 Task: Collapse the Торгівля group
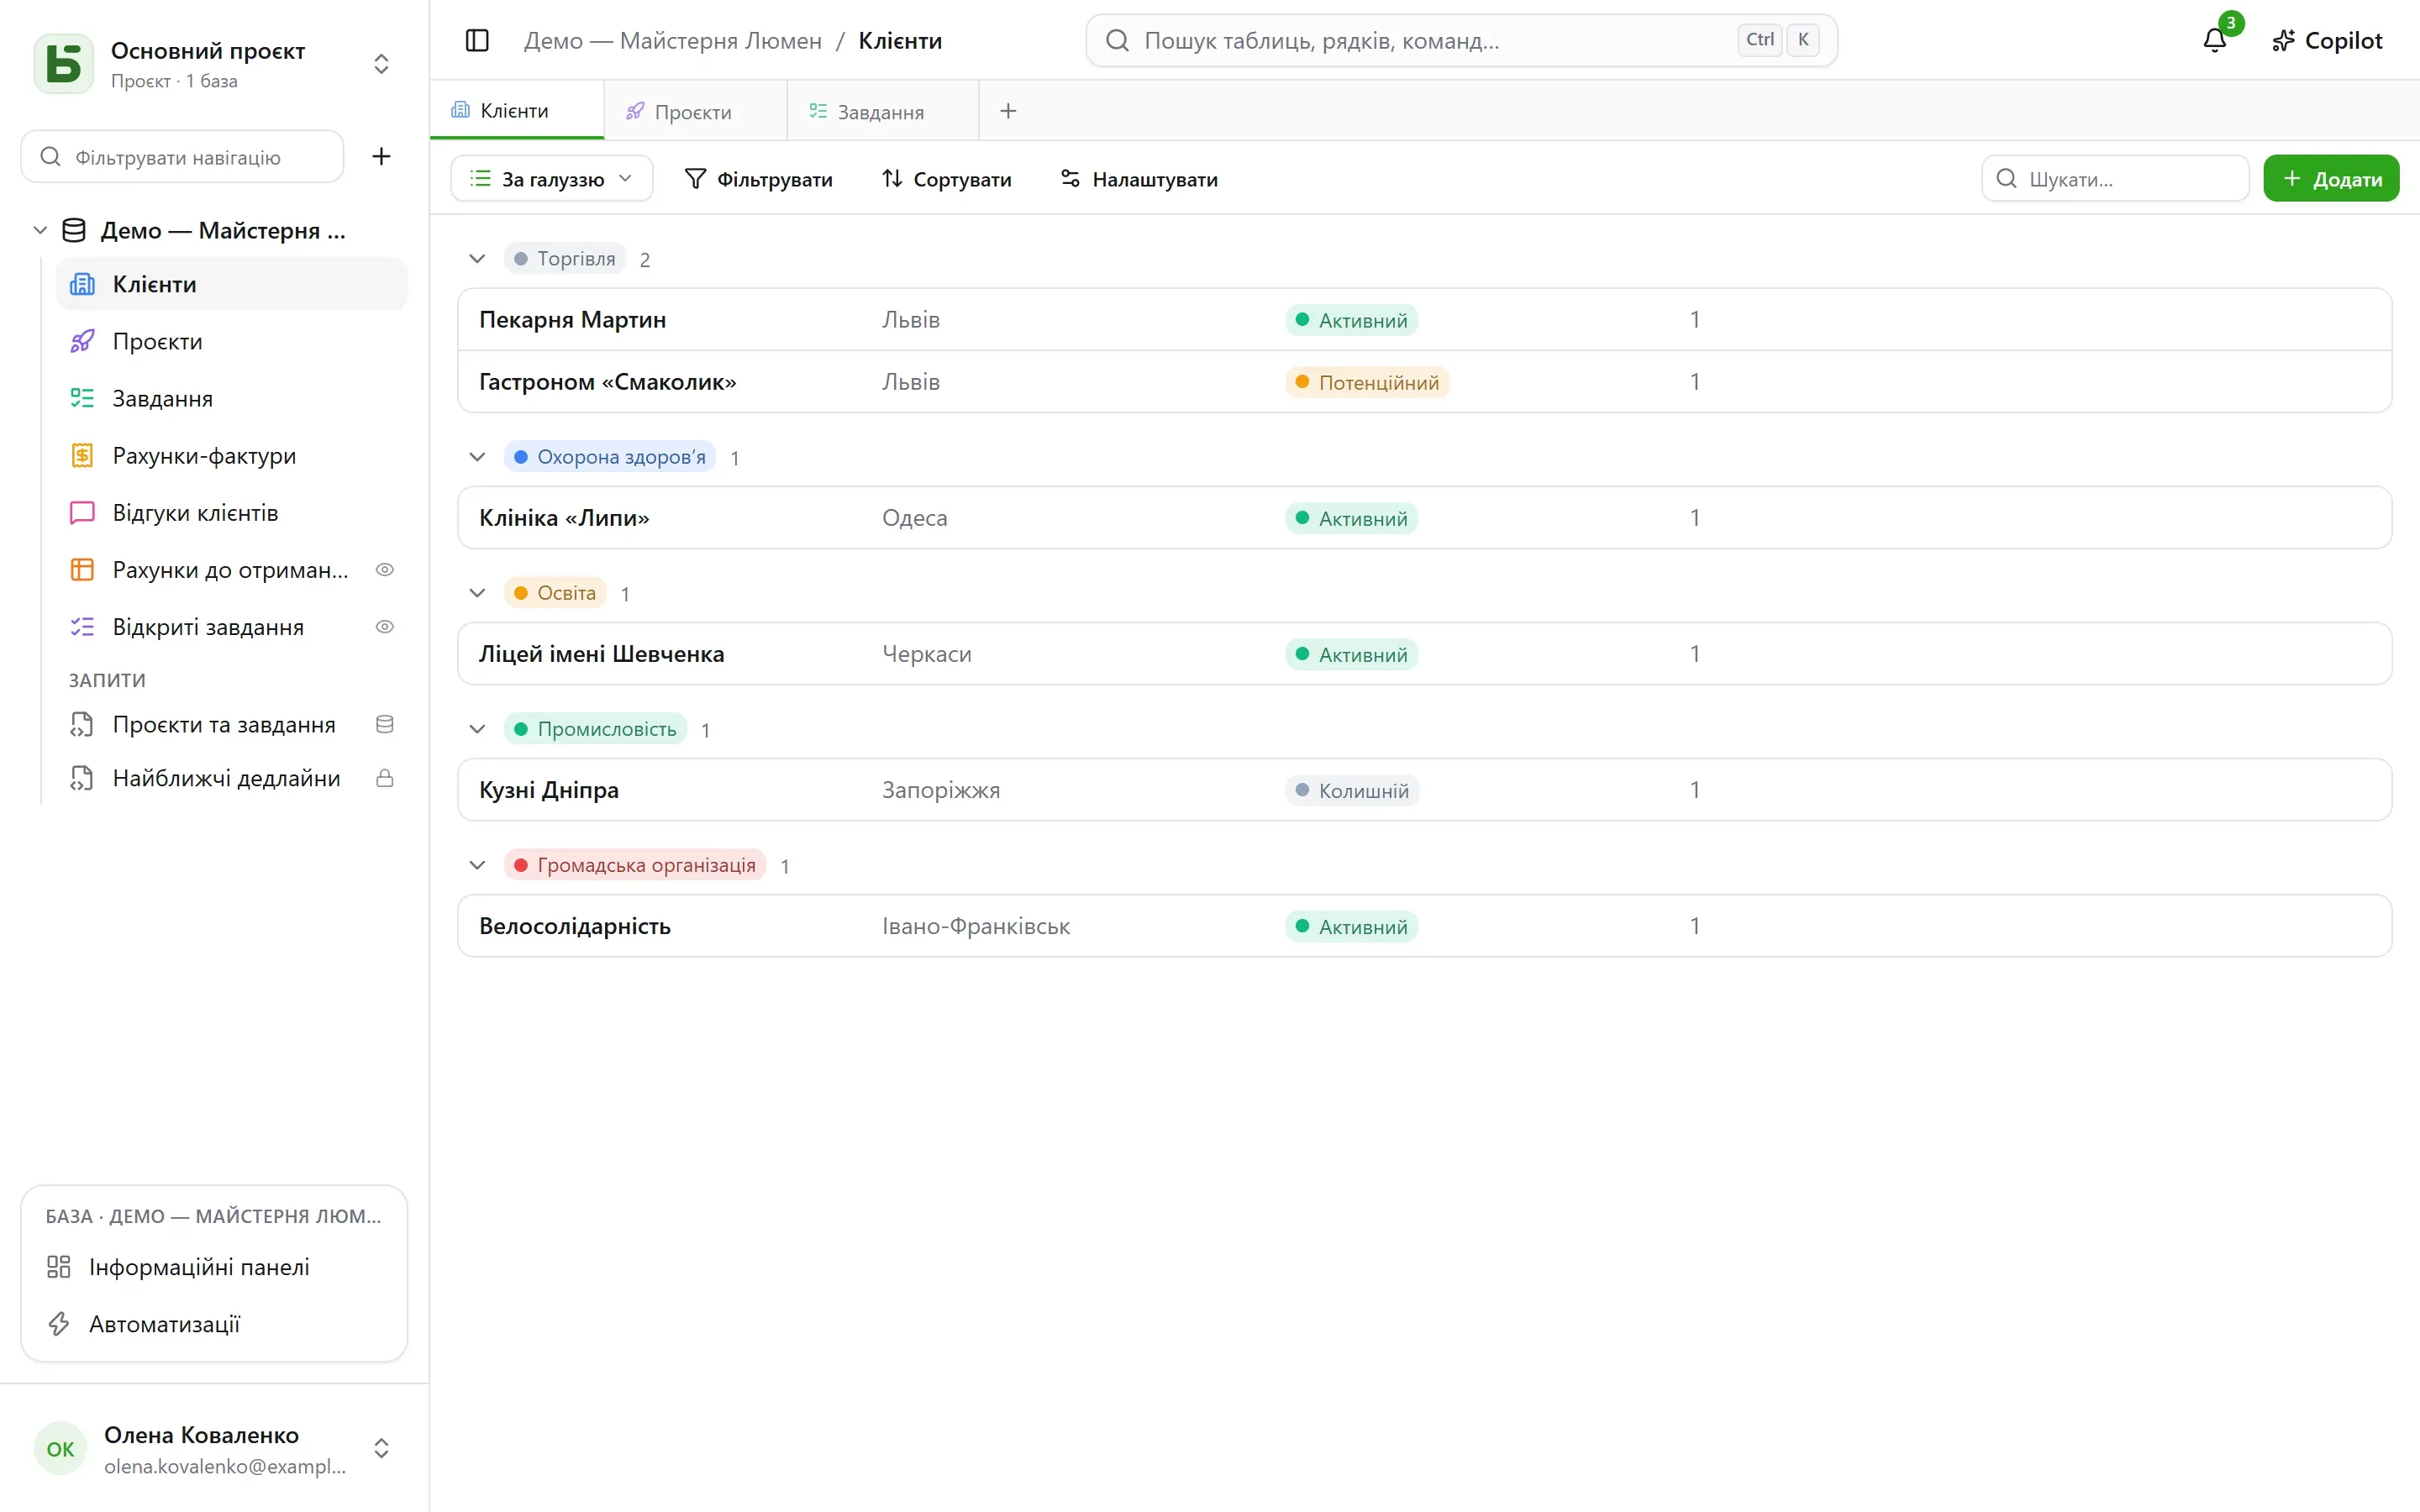(x=477, y=259)
